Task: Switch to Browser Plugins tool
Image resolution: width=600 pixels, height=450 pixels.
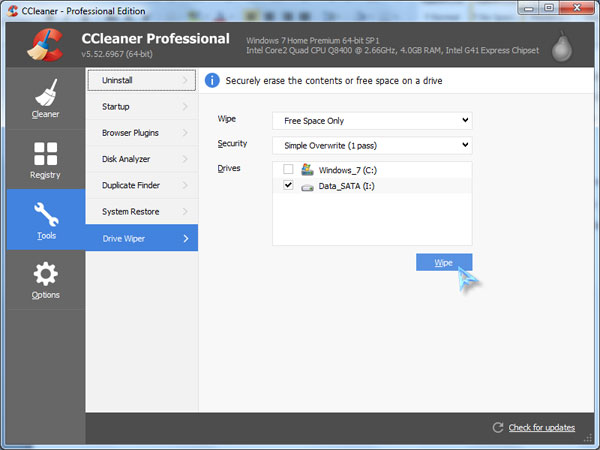Action: point(142,133)
